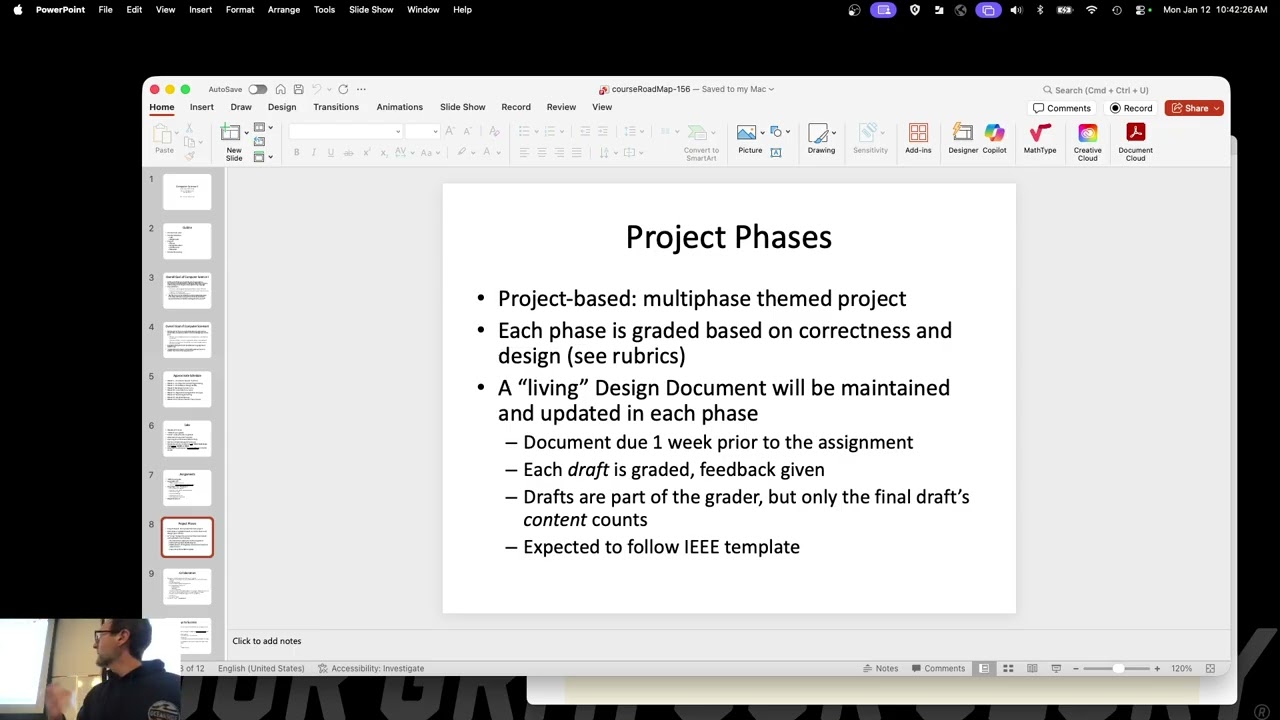Open the font size combo box
This screenshot has width=1280, height=720.
[x=422, y=131]
